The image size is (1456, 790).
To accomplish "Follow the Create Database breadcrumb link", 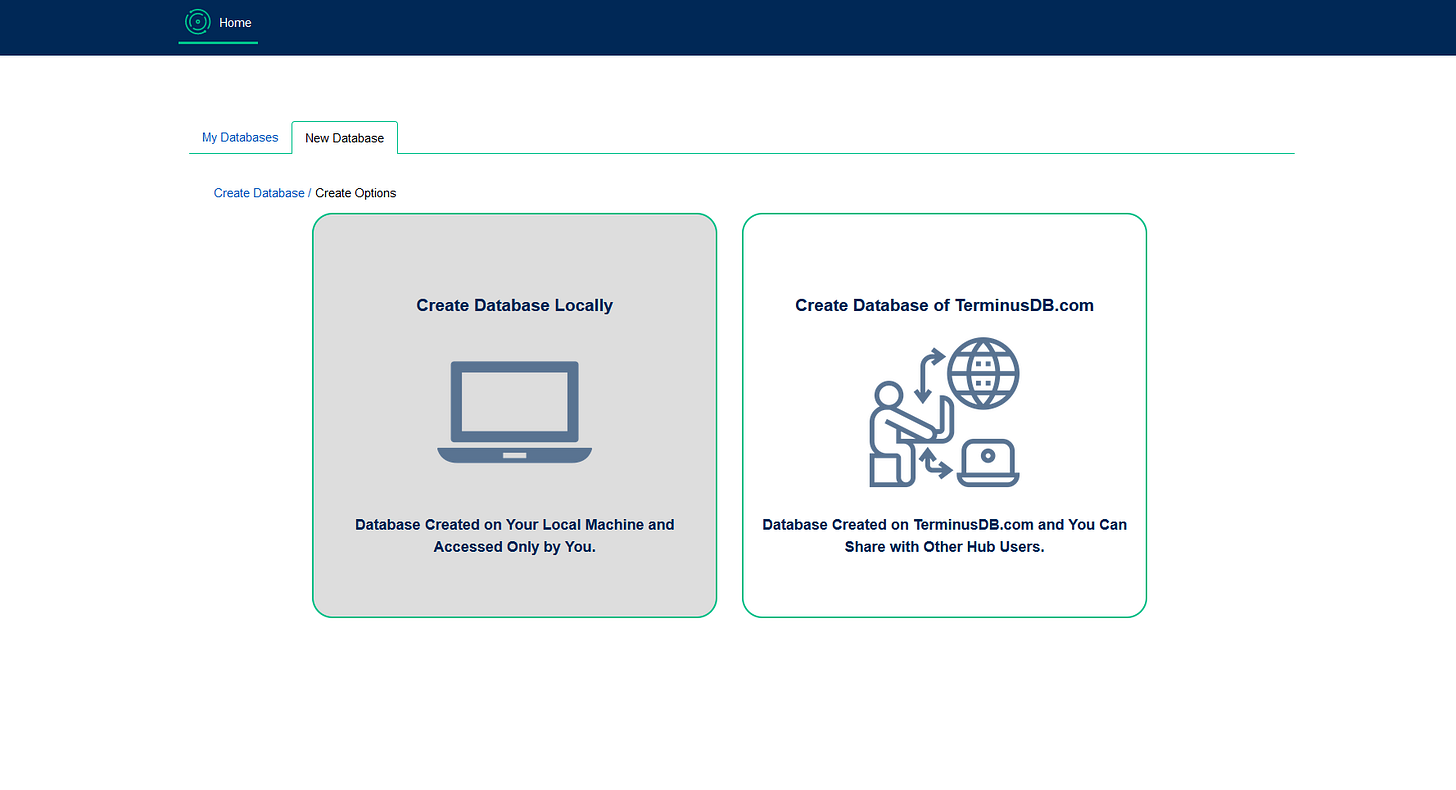I will (x=259, y=193).
